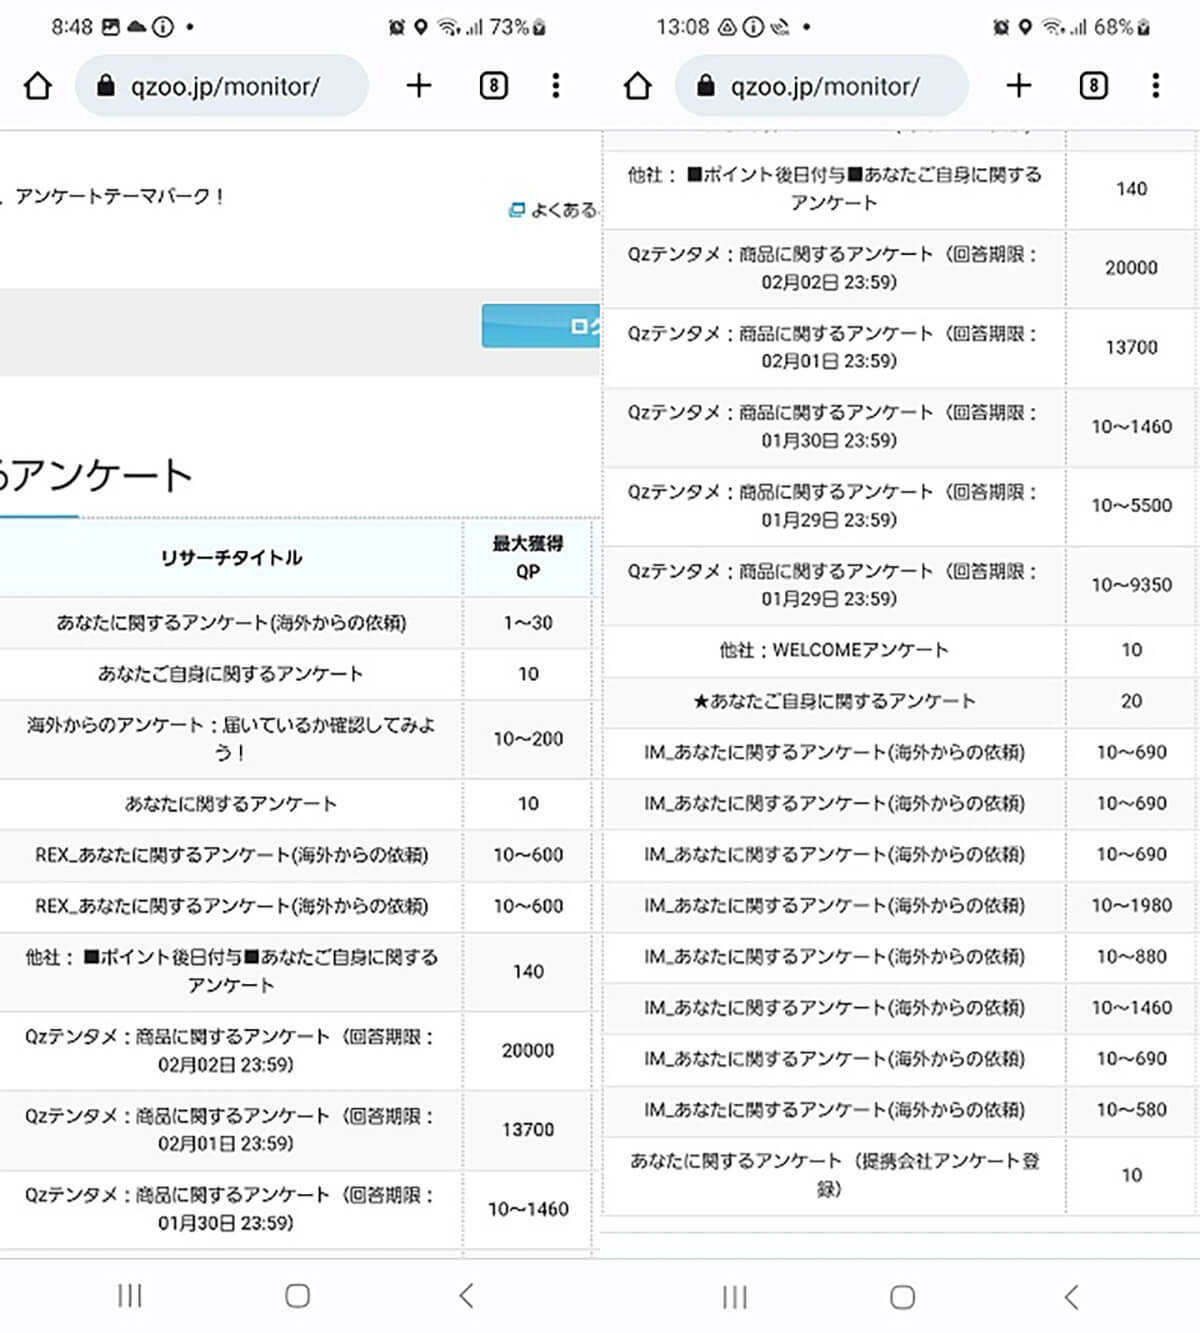Tap the blue login button
Viewport: 1200px width, 1333px height.
(541, 326)
